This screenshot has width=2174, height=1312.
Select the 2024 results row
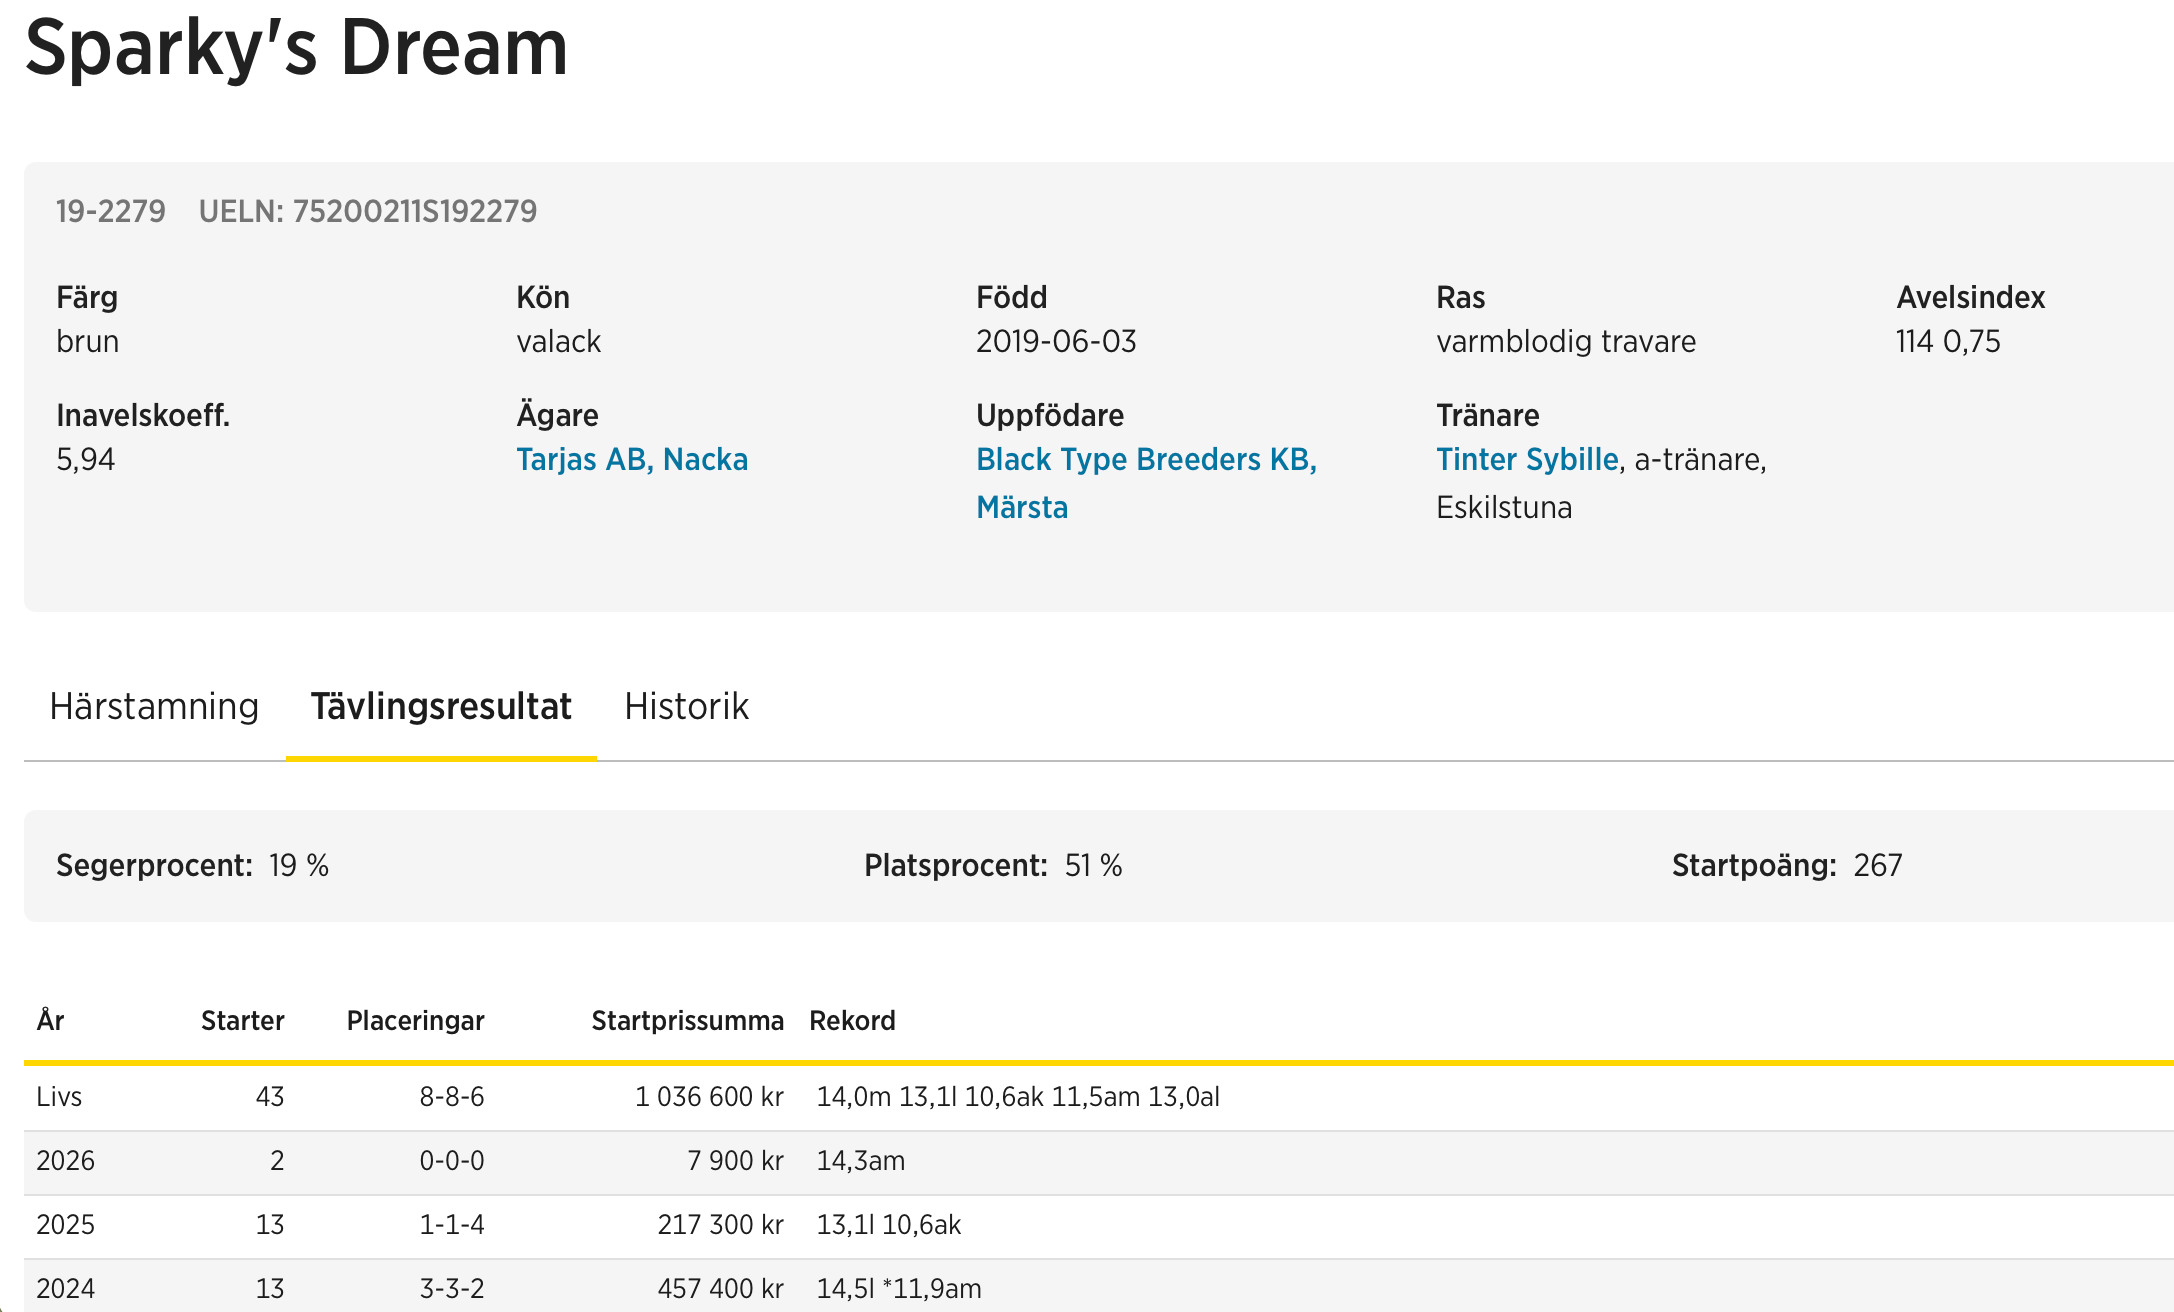[x=66, y=1288]
